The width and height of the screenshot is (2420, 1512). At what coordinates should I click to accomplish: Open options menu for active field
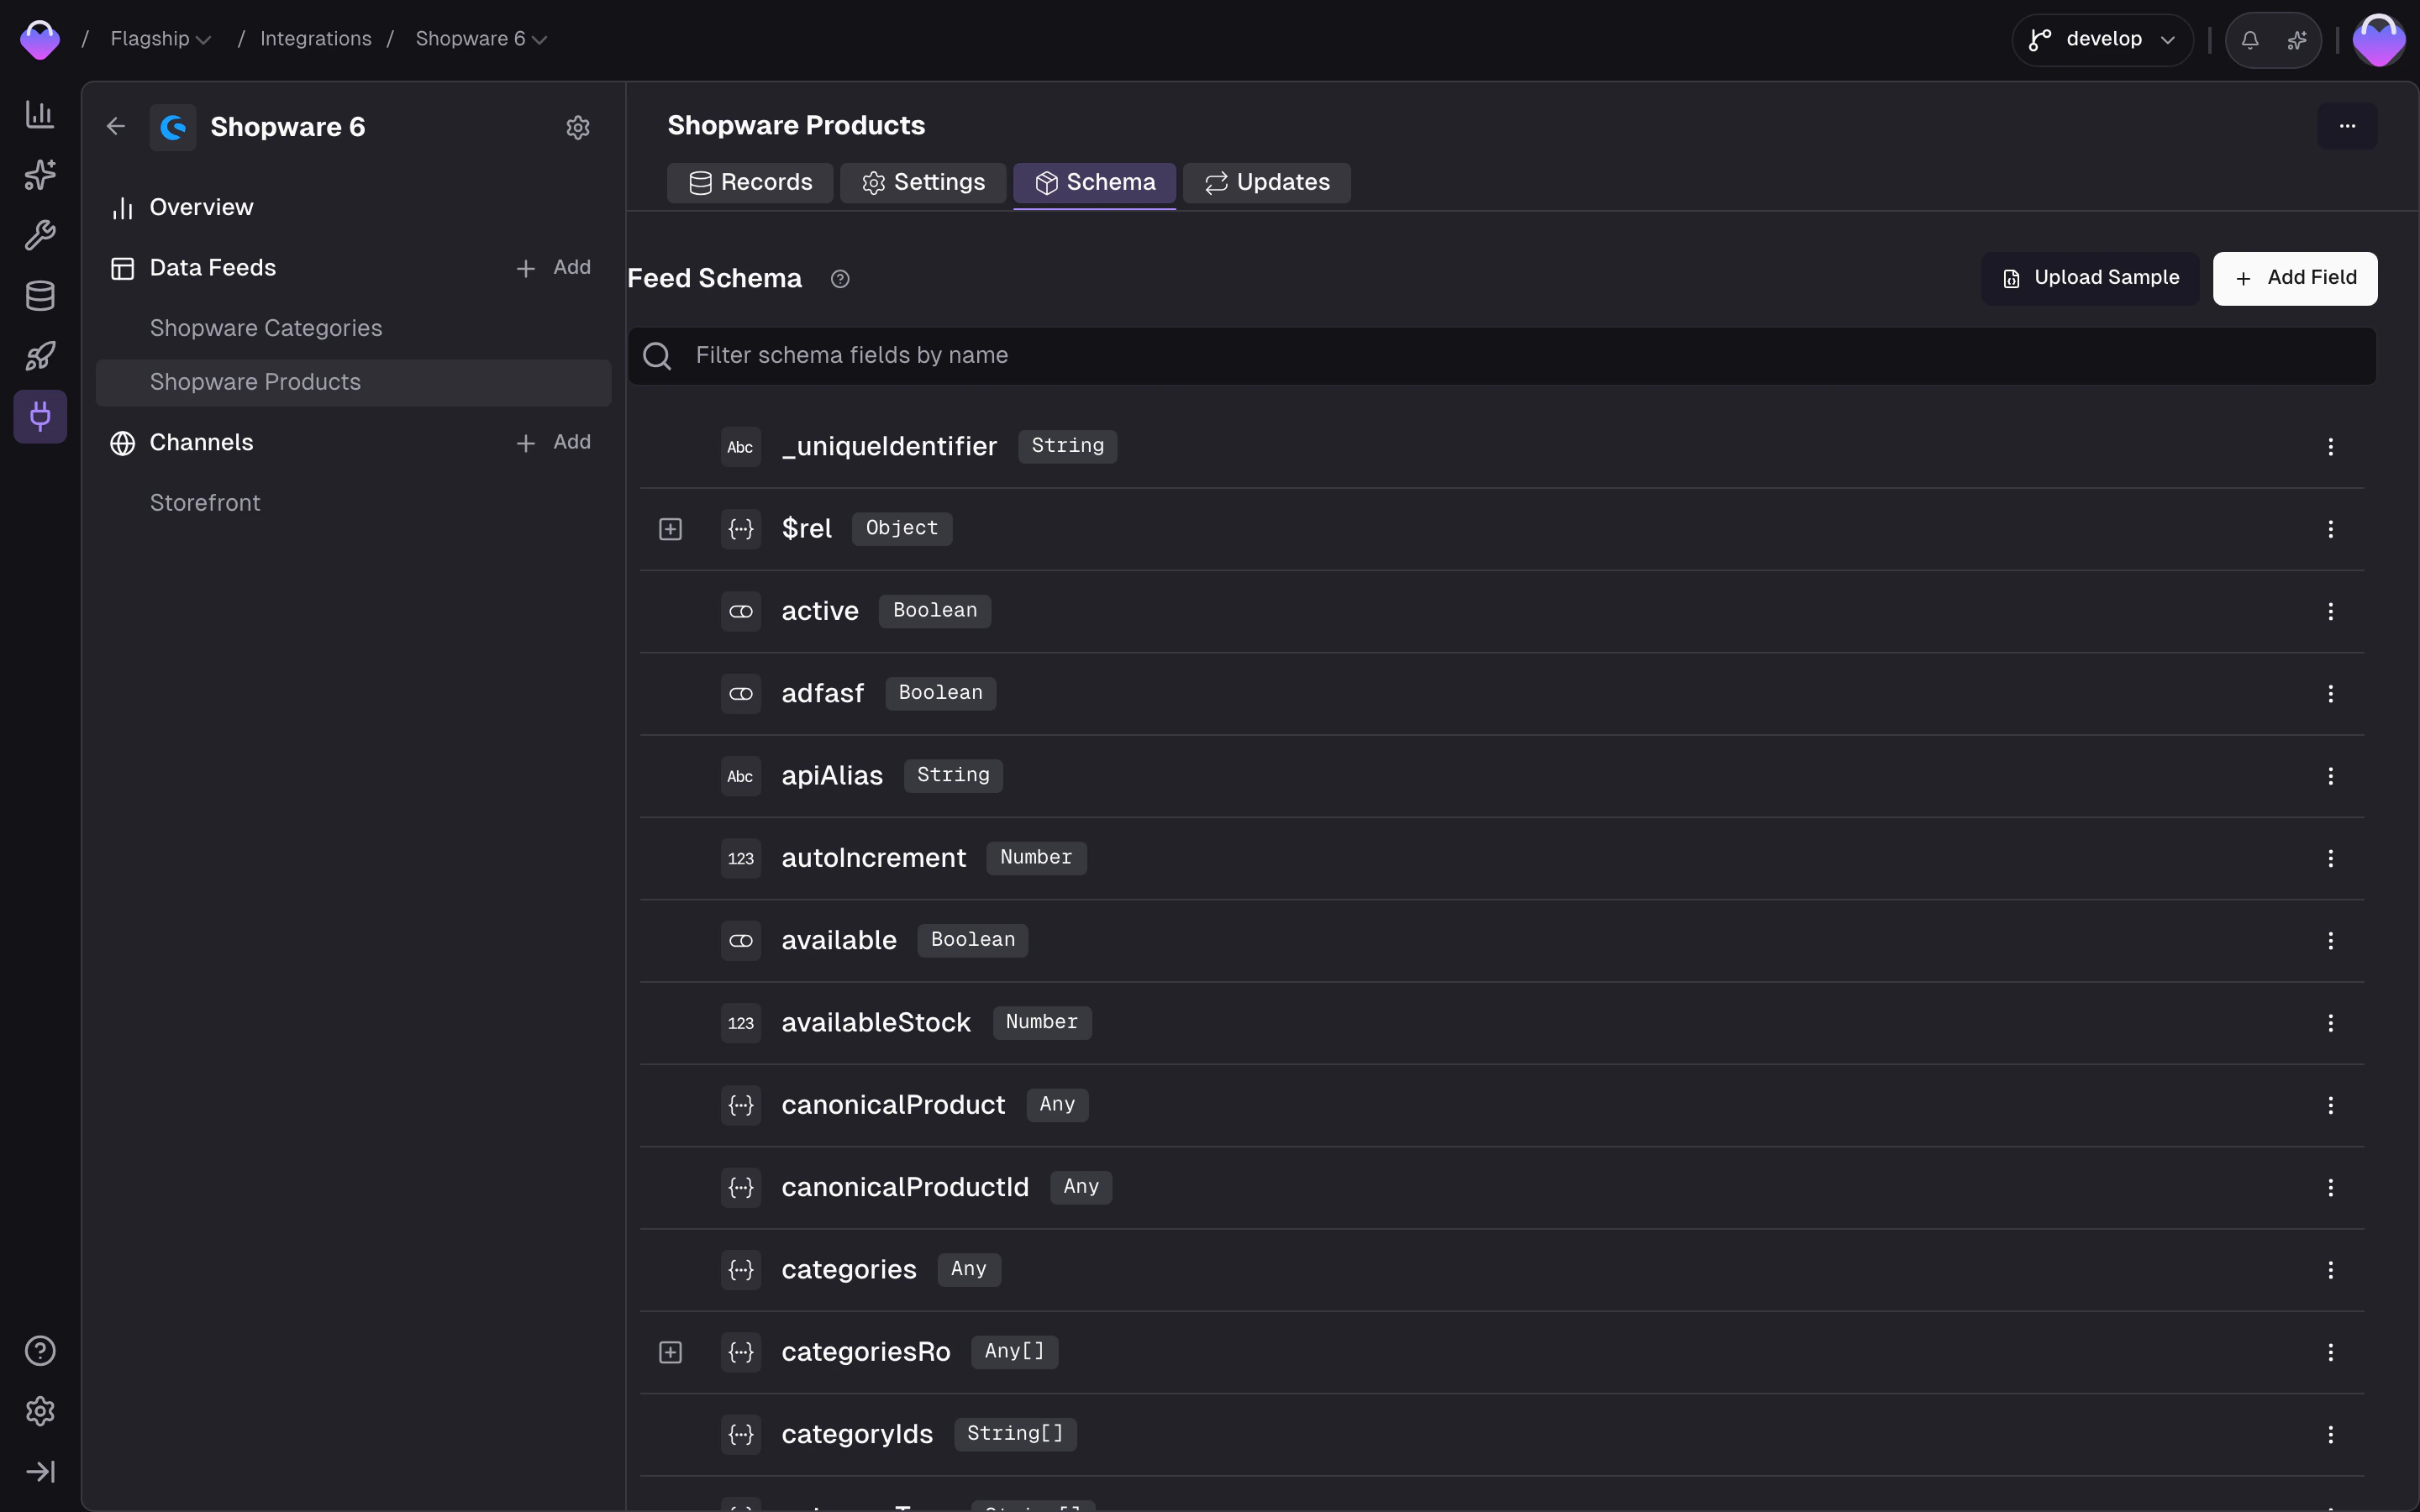tap(2330, 611)
